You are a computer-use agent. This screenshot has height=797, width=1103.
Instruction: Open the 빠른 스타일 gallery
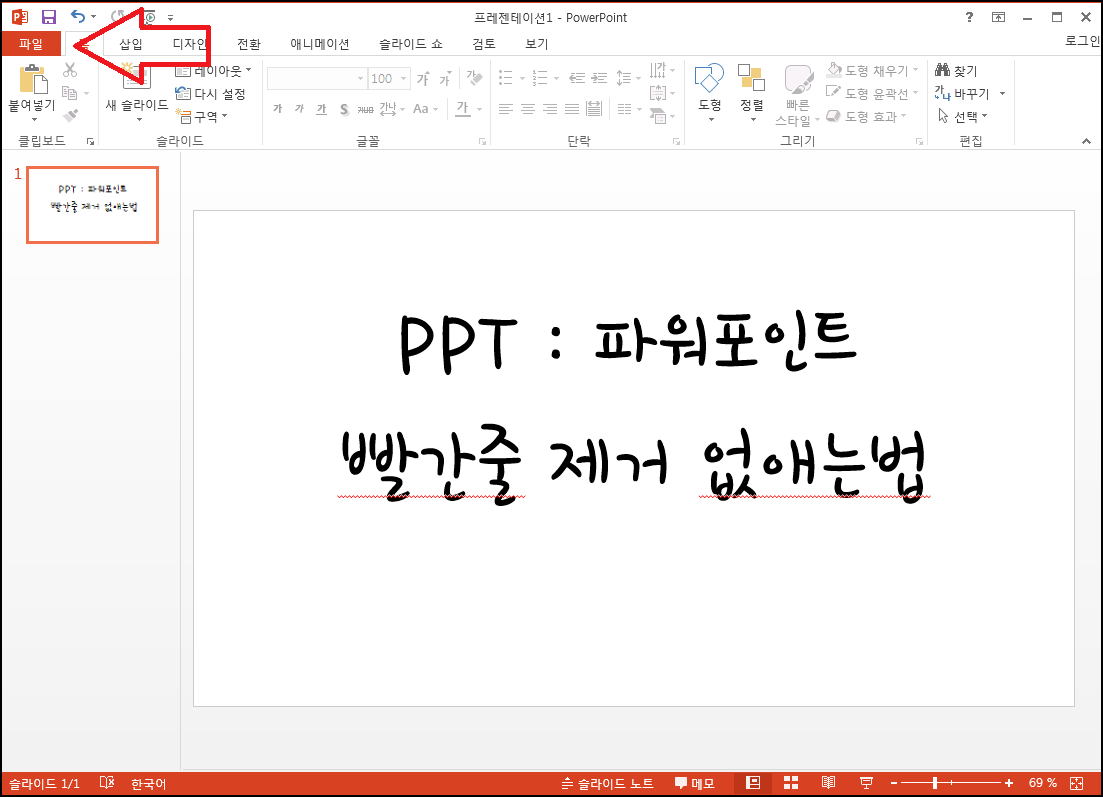tap(798, 95)
